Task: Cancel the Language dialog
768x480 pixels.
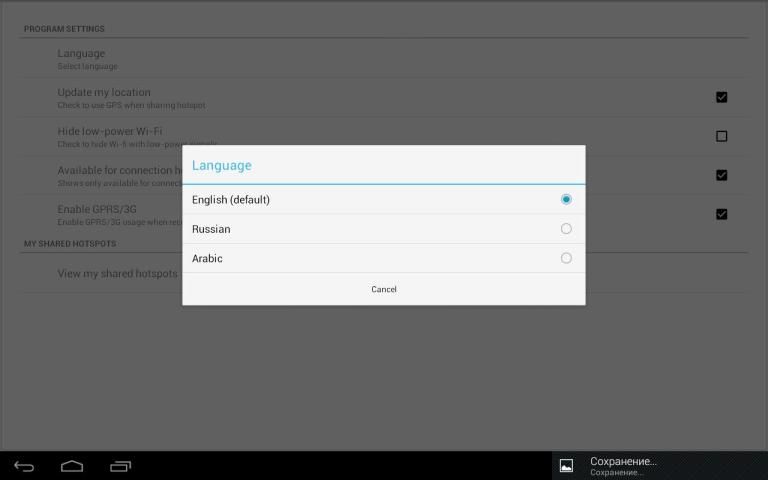Action: click(384, 289)
